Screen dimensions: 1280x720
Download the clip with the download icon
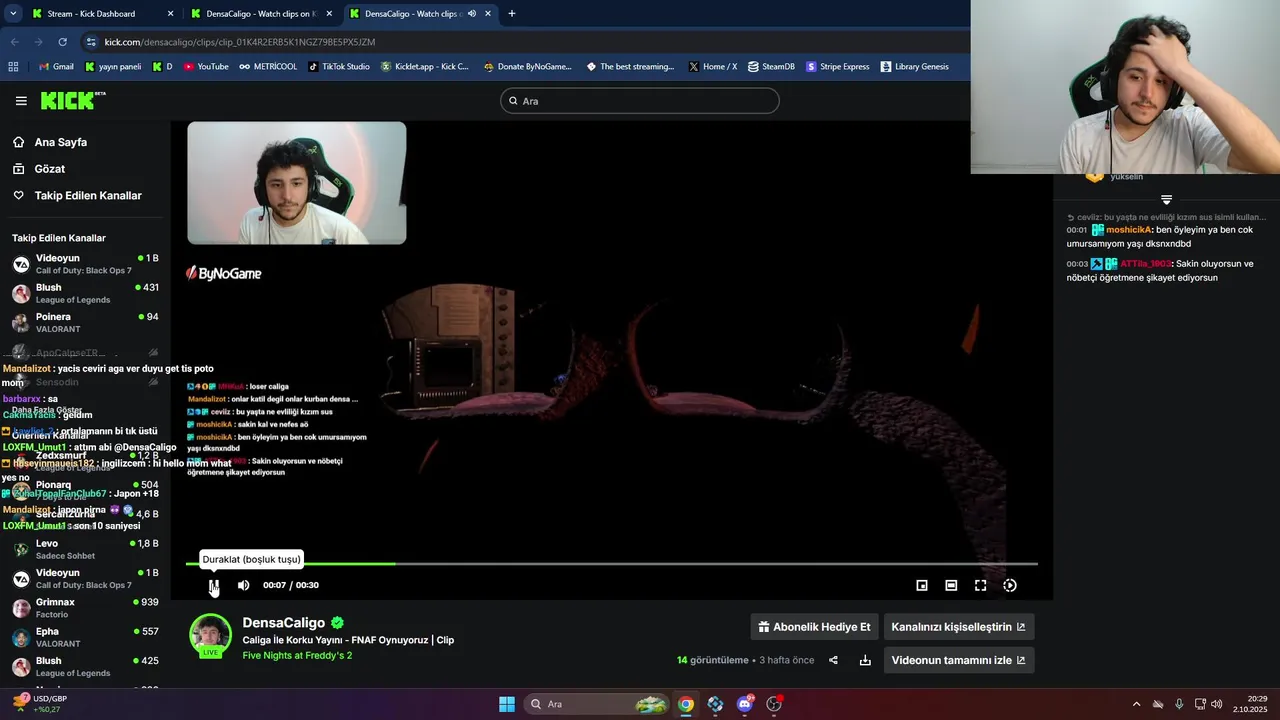(865, 660)
